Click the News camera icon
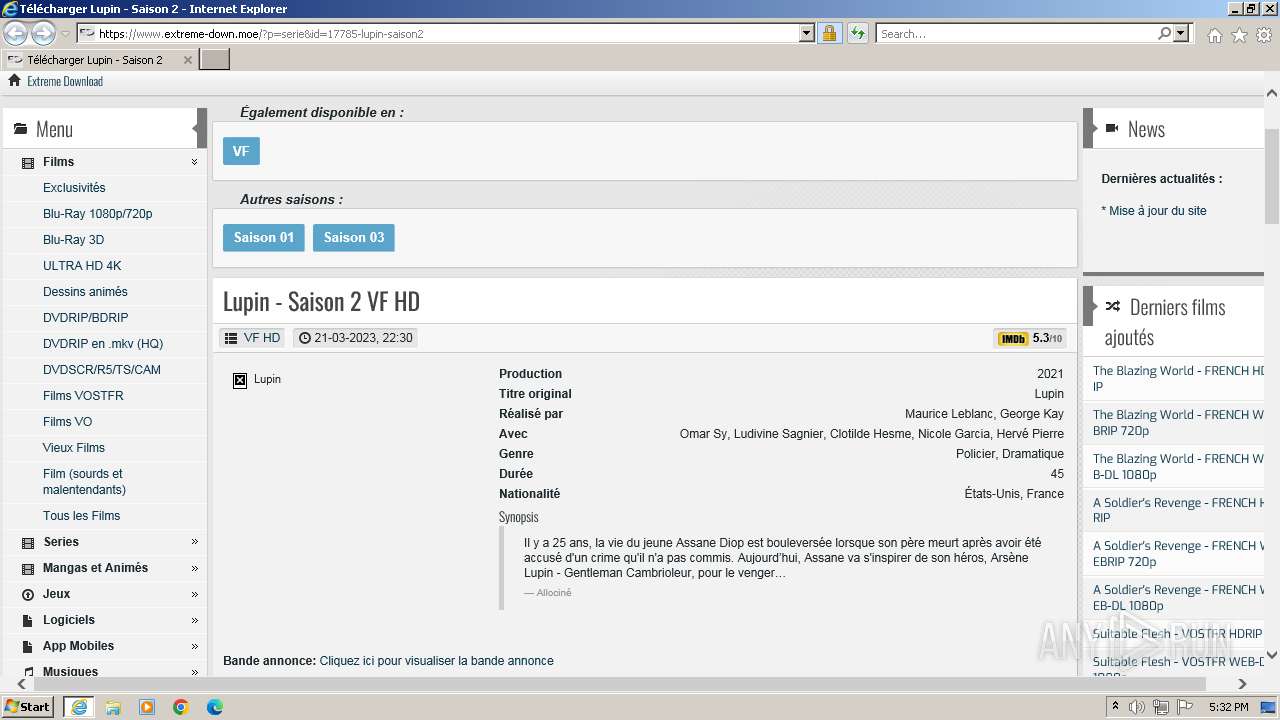The image size is (1280, 720). (x=1112, y=128)
